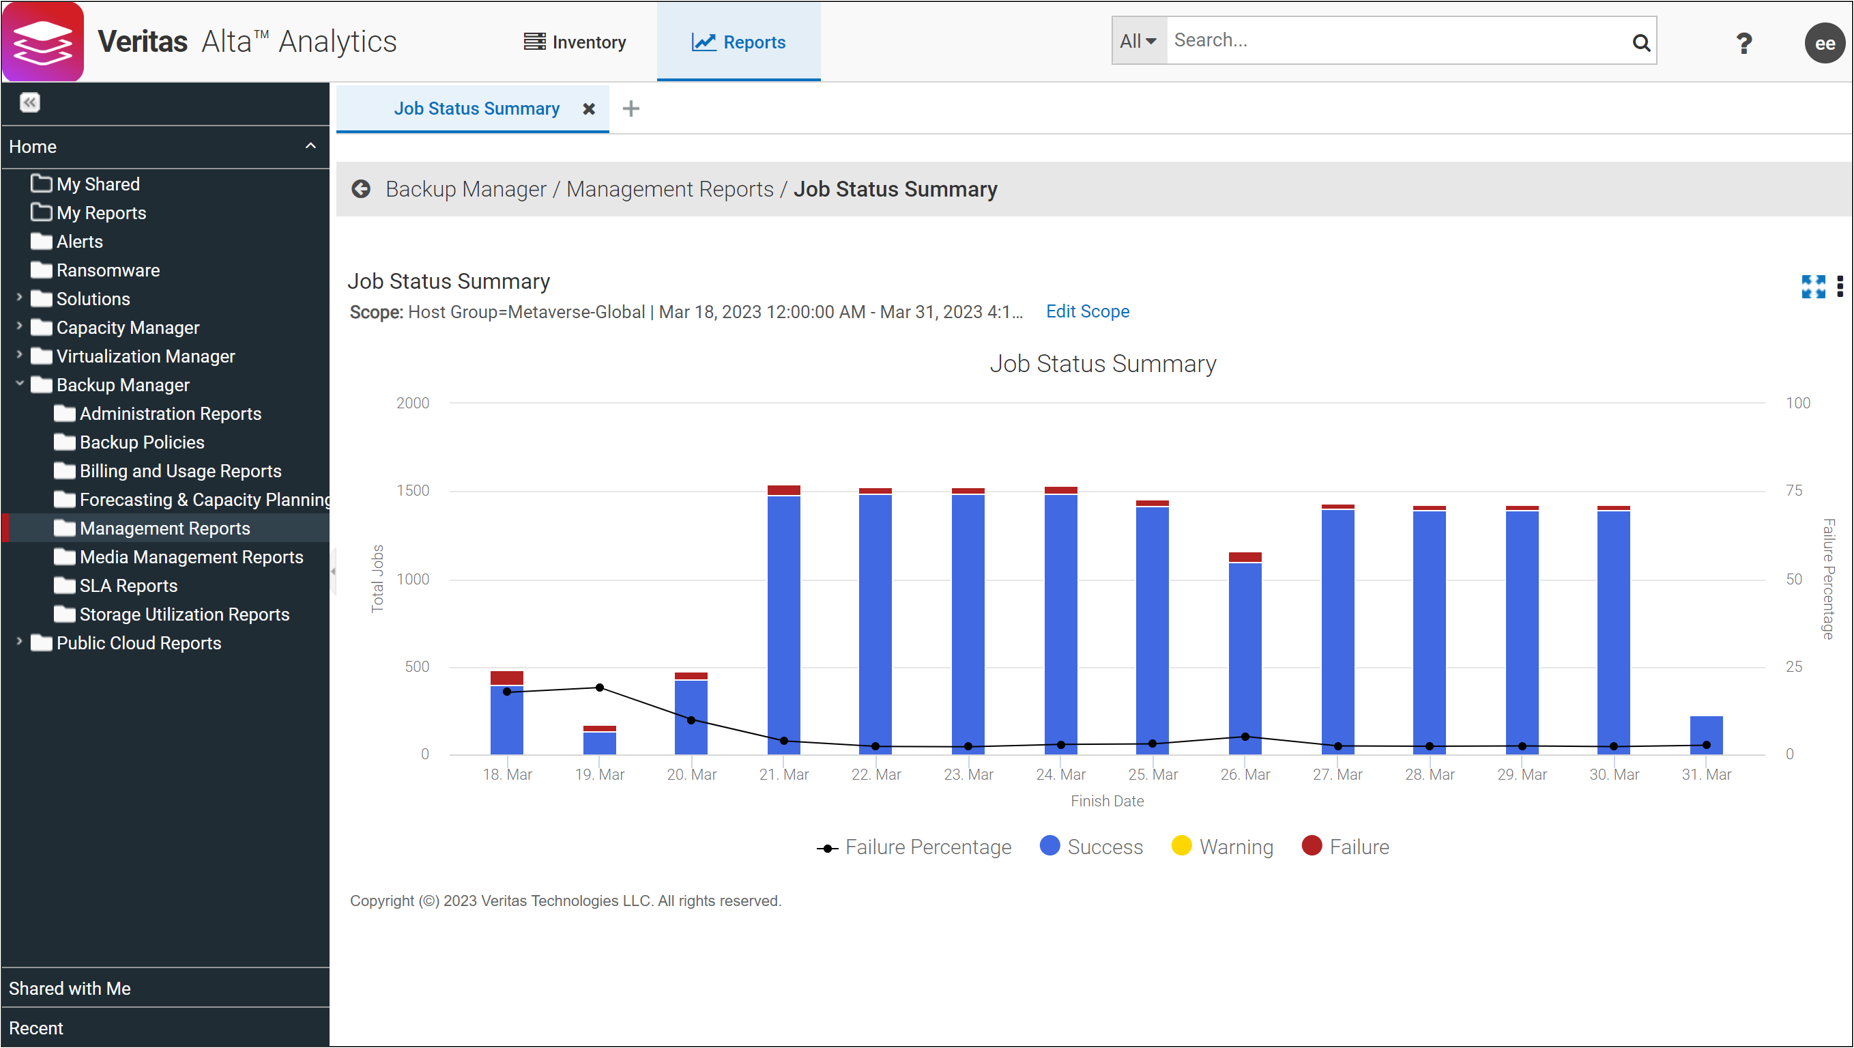Open Forecasting & Capacity Planning folder
The image size is (1854, 1048).
click(192, 500)
